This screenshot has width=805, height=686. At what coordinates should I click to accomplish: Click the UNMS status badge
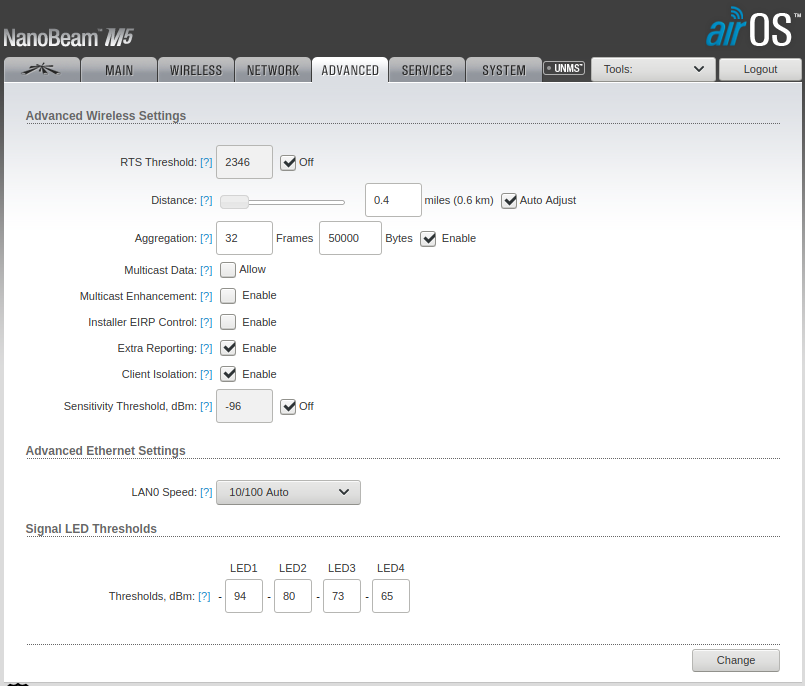564,68
